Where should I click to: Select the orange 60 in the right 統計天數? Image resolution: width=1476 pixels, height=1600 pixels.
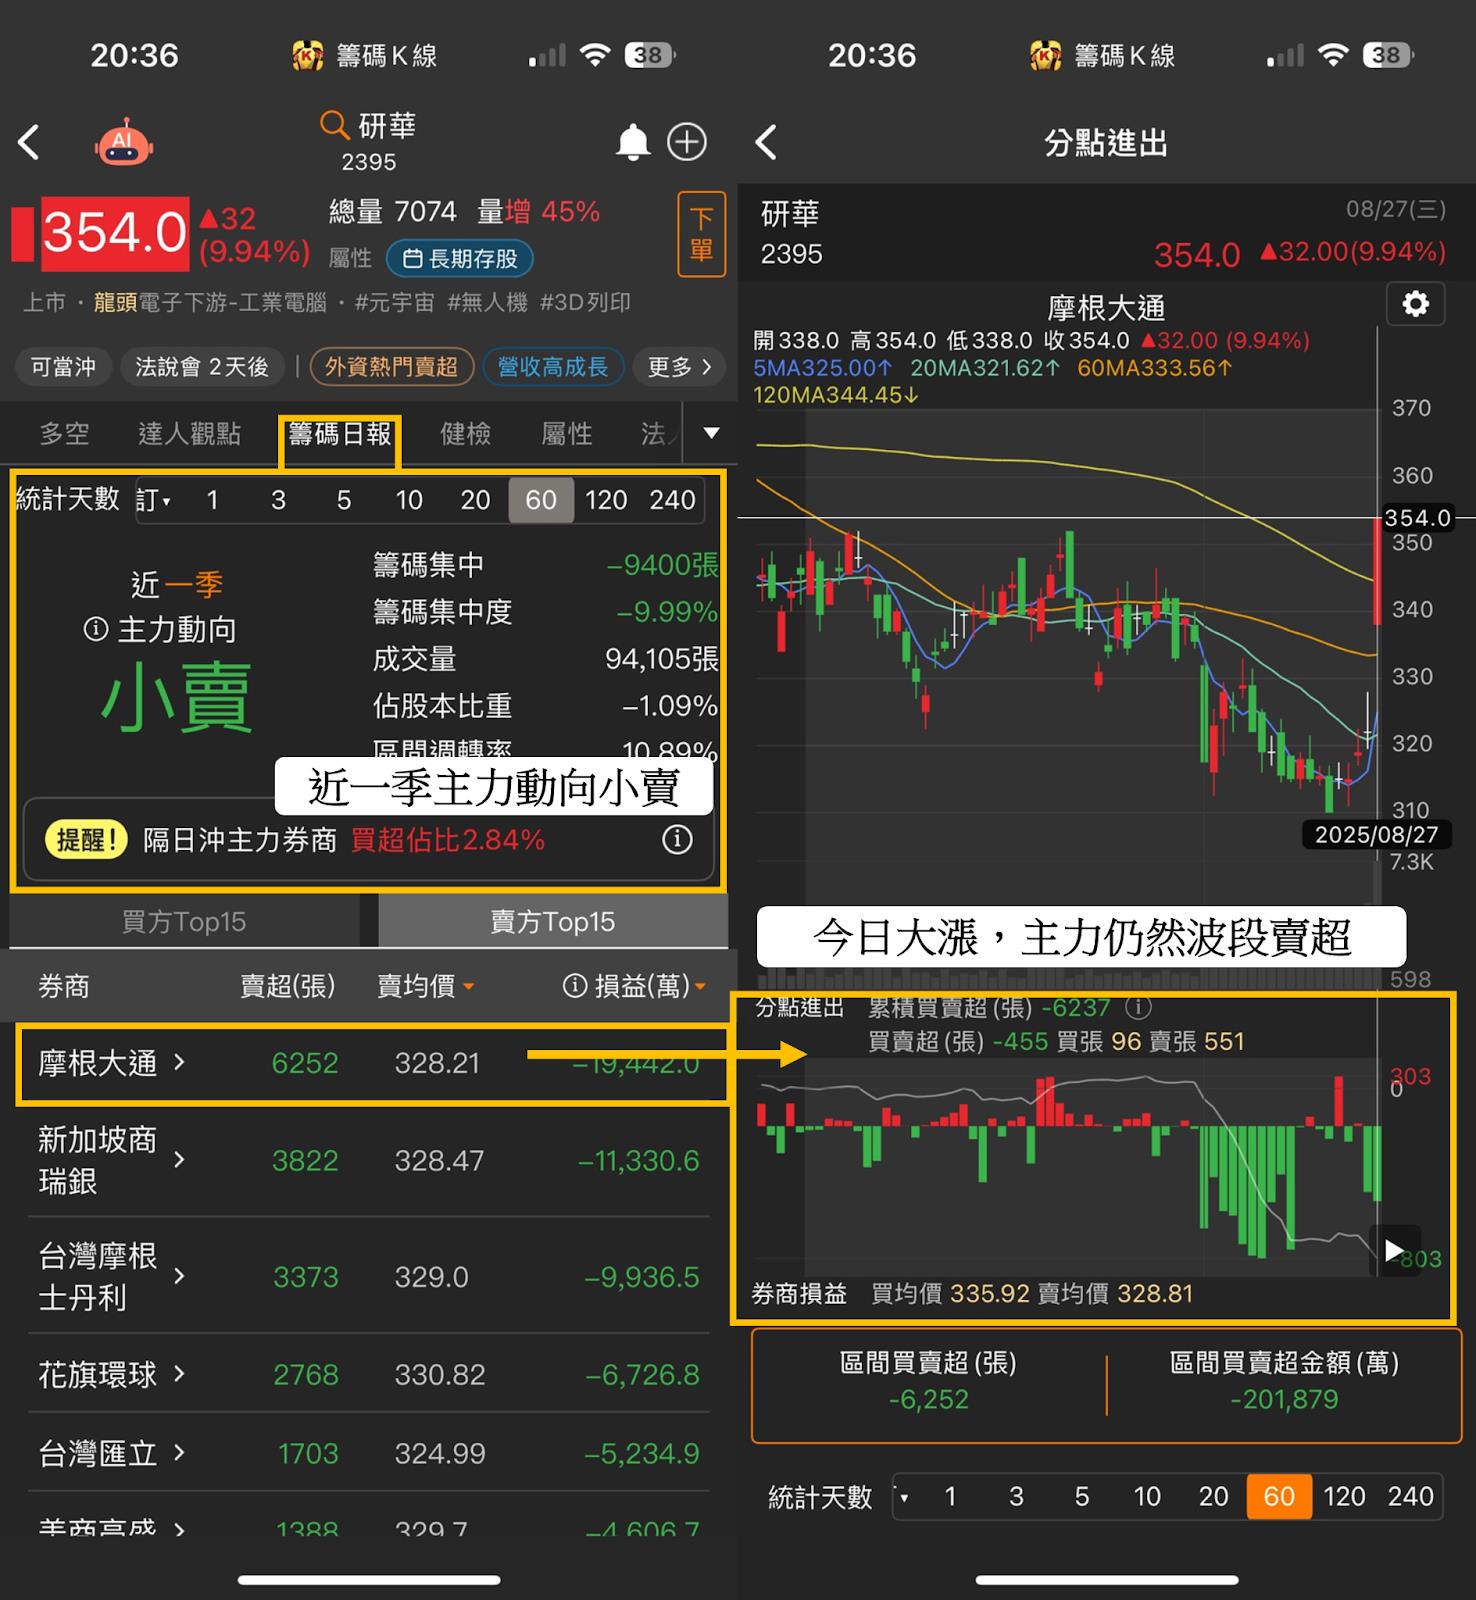[1279, 1497]
